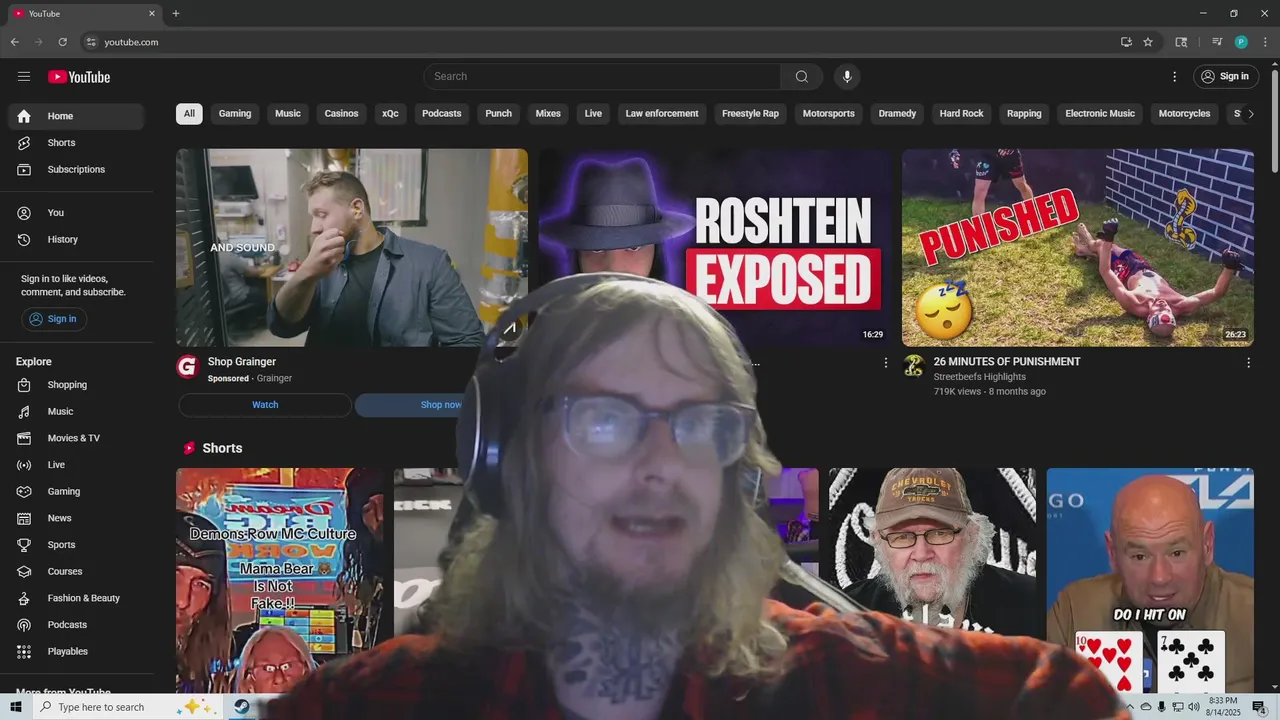Show next category chips with arrow
This screenshot has width=1280, height=720.
[1250, 114]
